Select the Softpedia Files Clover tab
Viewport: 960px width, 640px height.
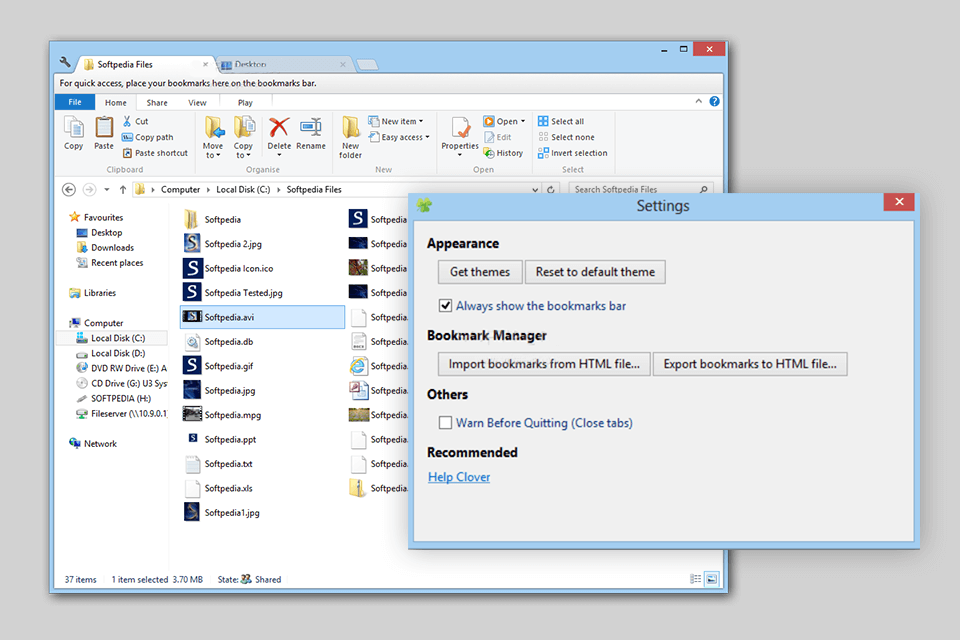(145, 64)
